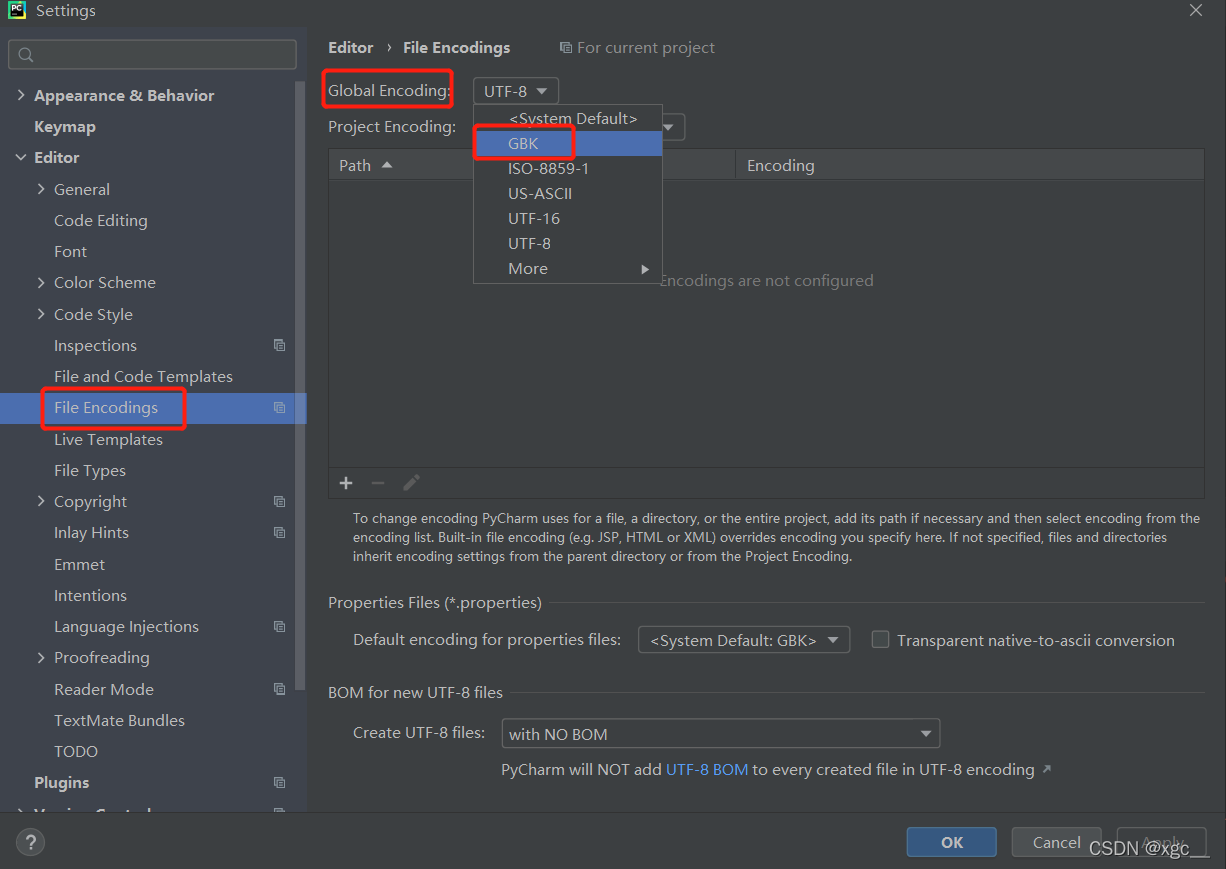This screenshot has height=869, width=1226.
Task: Click the external link arrow after UTF-8 encoding text
Action: pyautogui.click(x=1047, y=769)
